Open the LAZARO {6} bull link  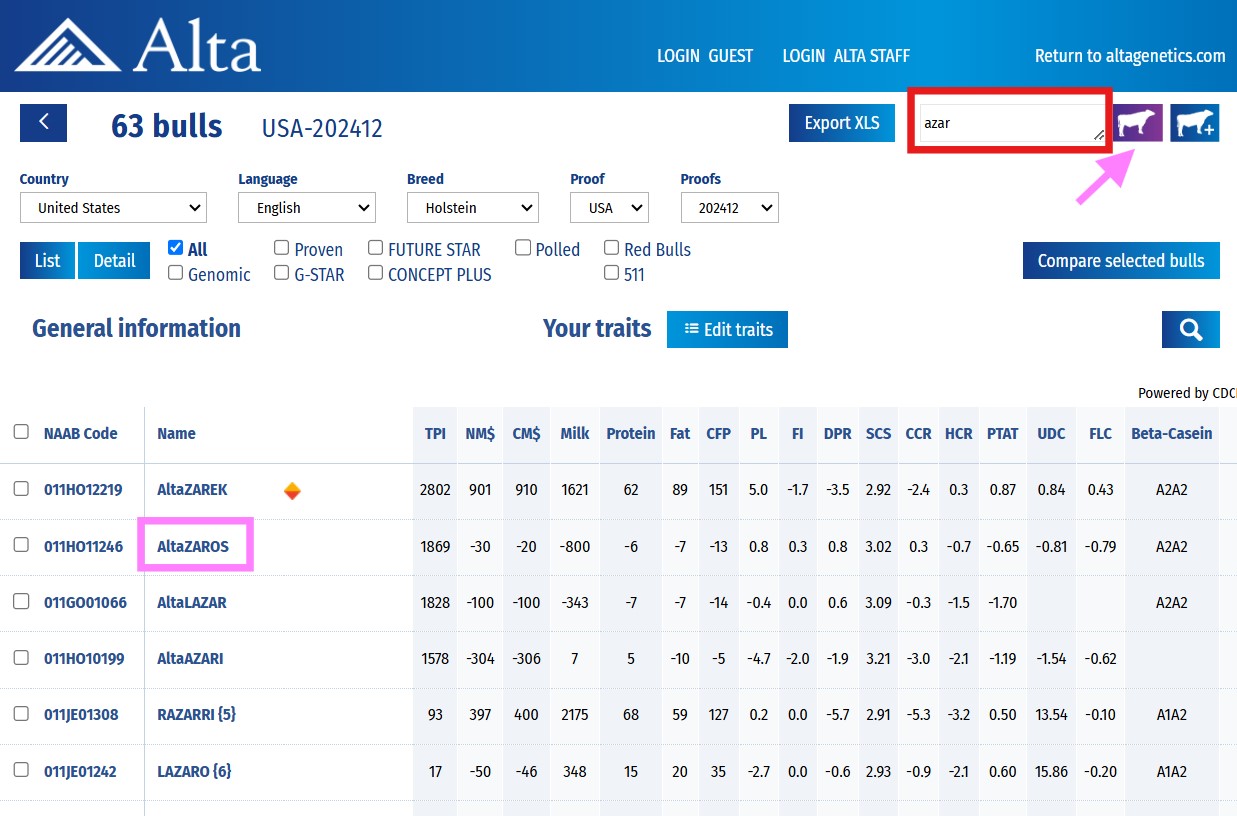195,771
